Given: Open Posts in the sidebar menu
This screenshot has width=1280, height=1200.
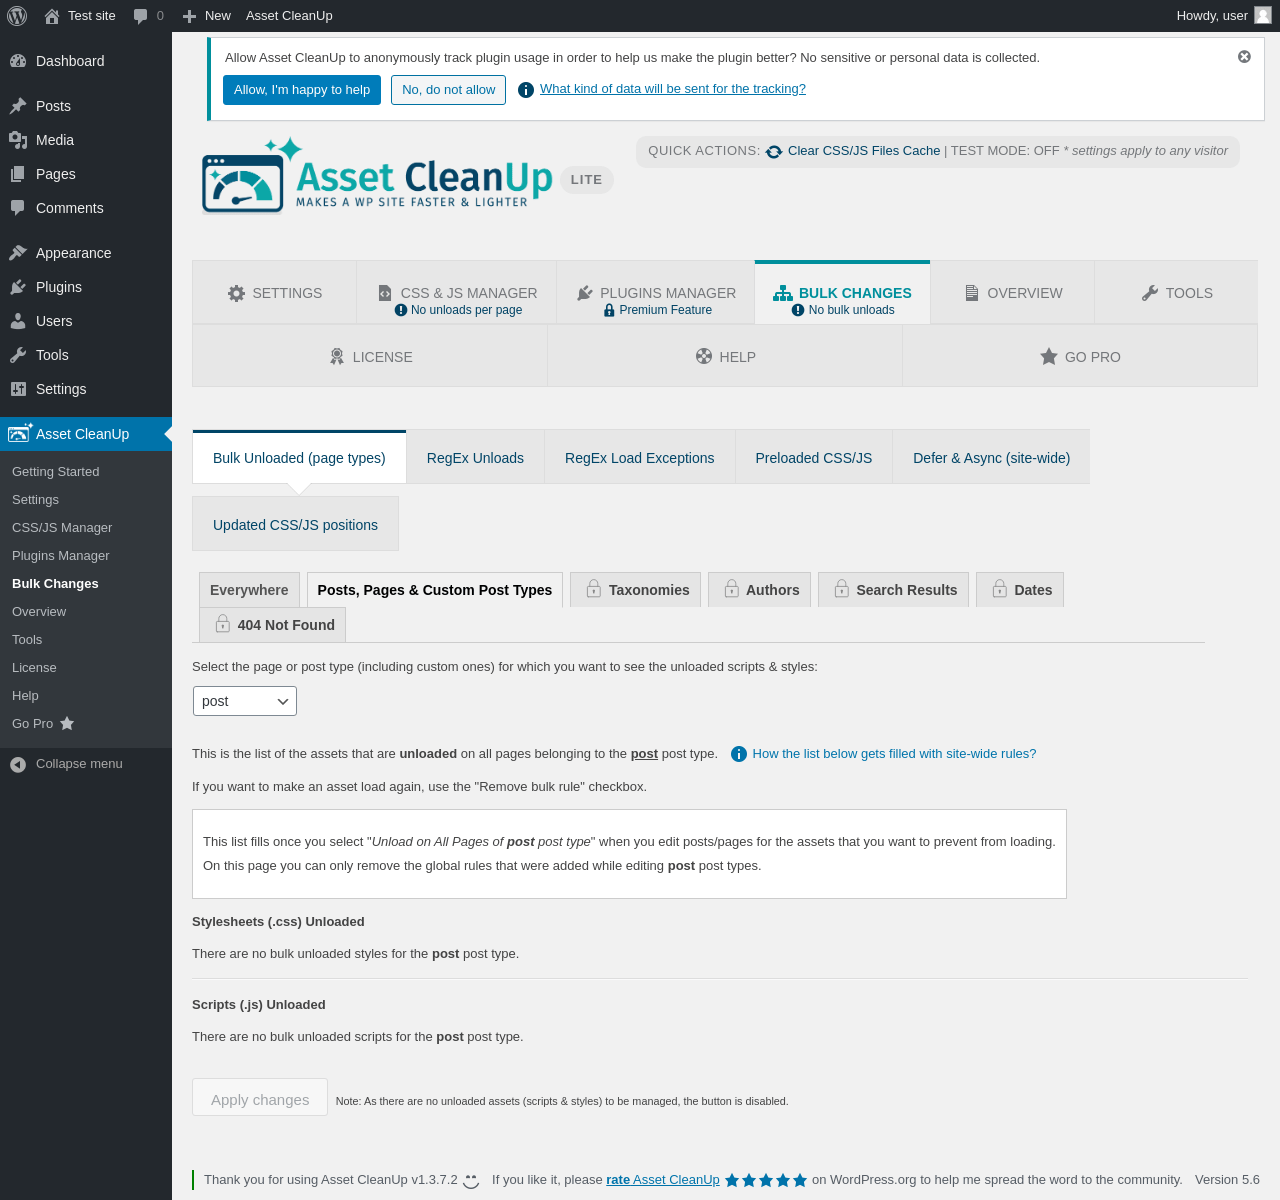Looking at the screenshot, I should pos(86,106).
